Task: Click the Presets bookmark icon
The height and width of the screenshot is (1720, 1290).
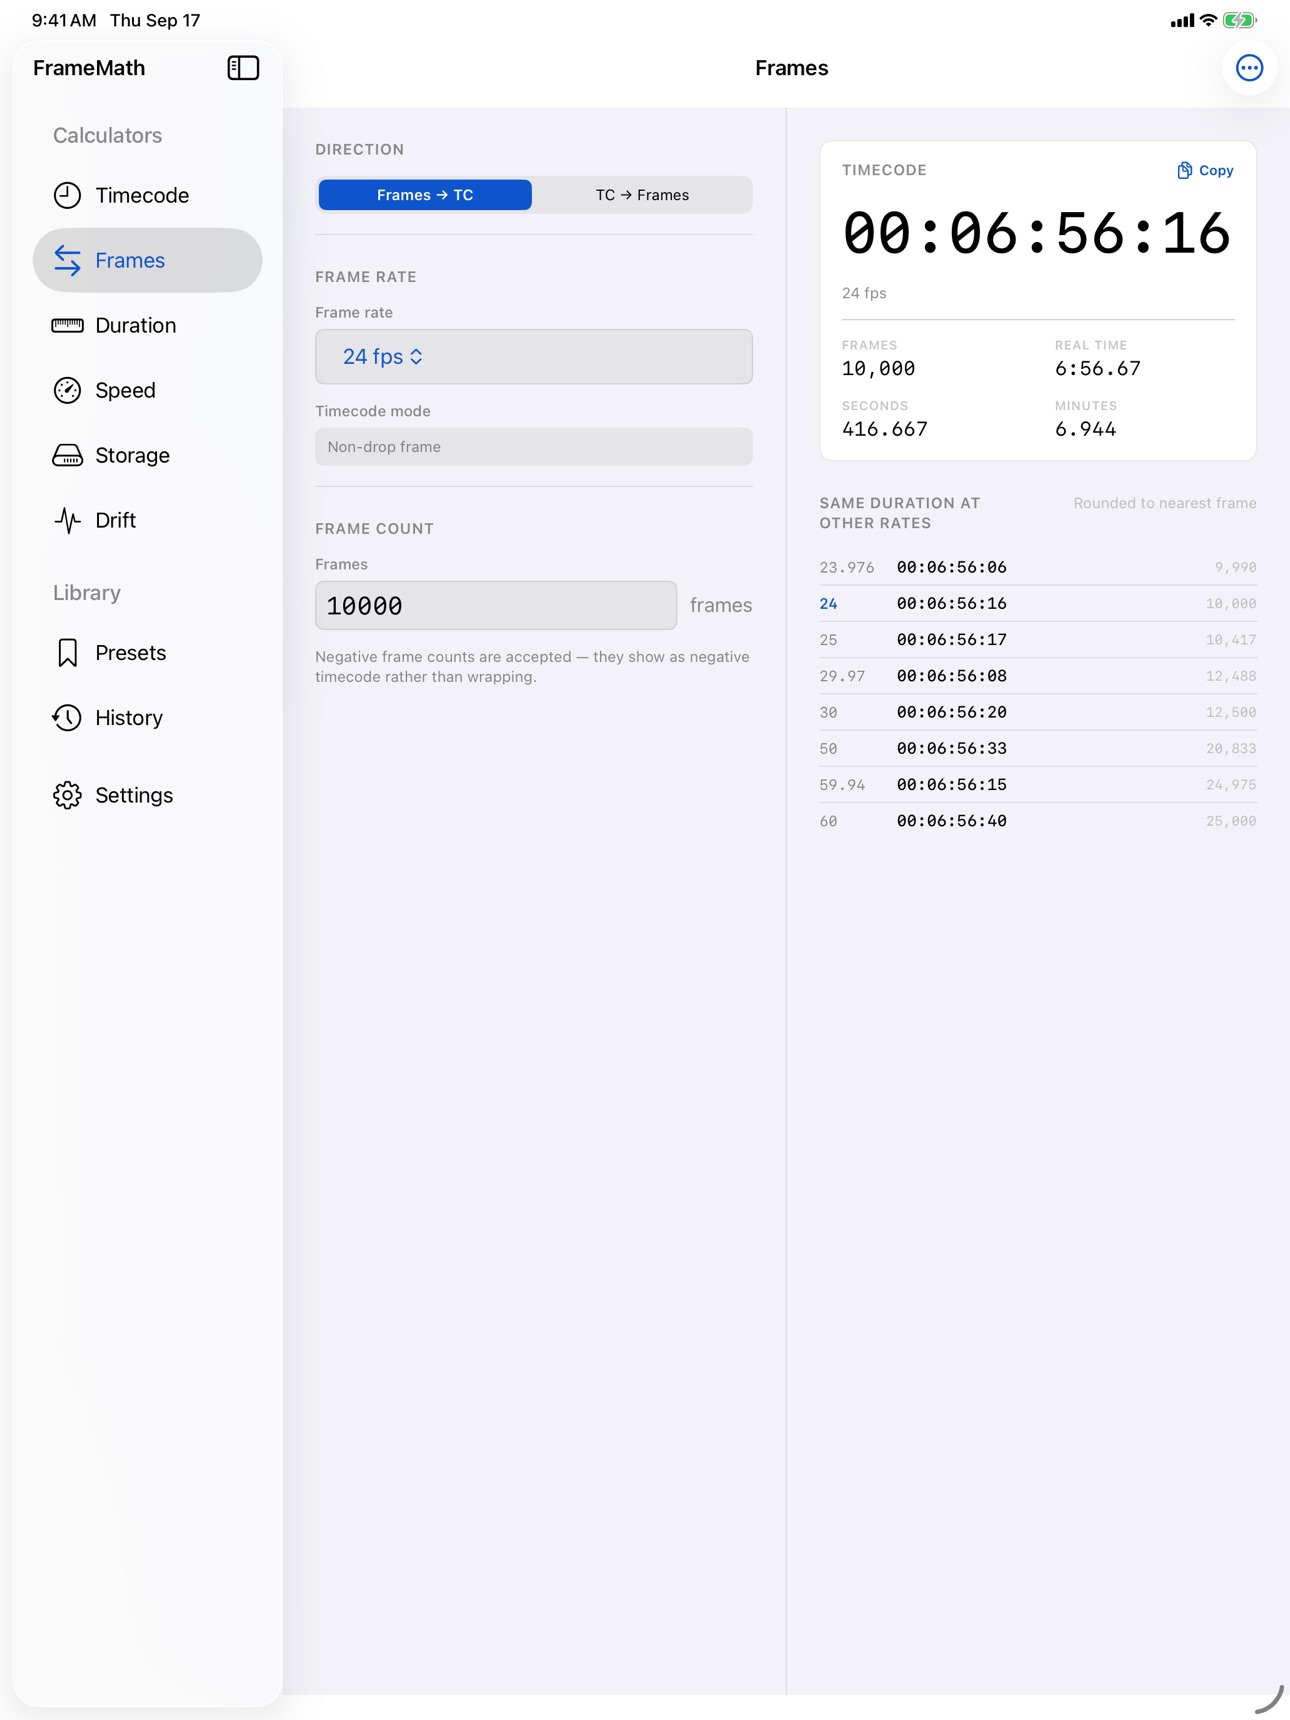Action: [x=67, y=653]
